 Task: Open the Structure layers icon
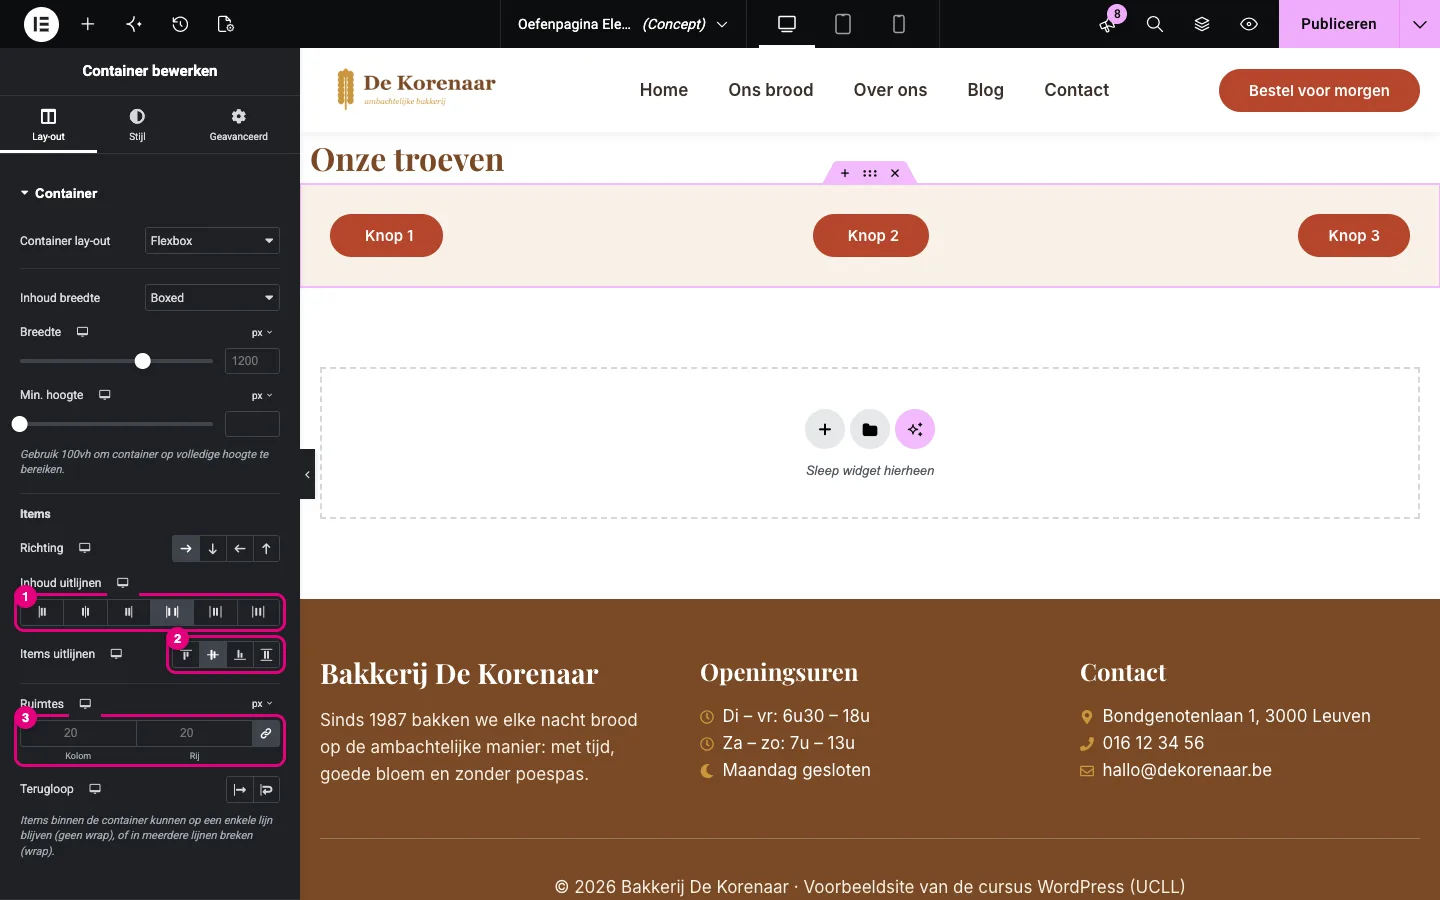tap(1202, 24)
